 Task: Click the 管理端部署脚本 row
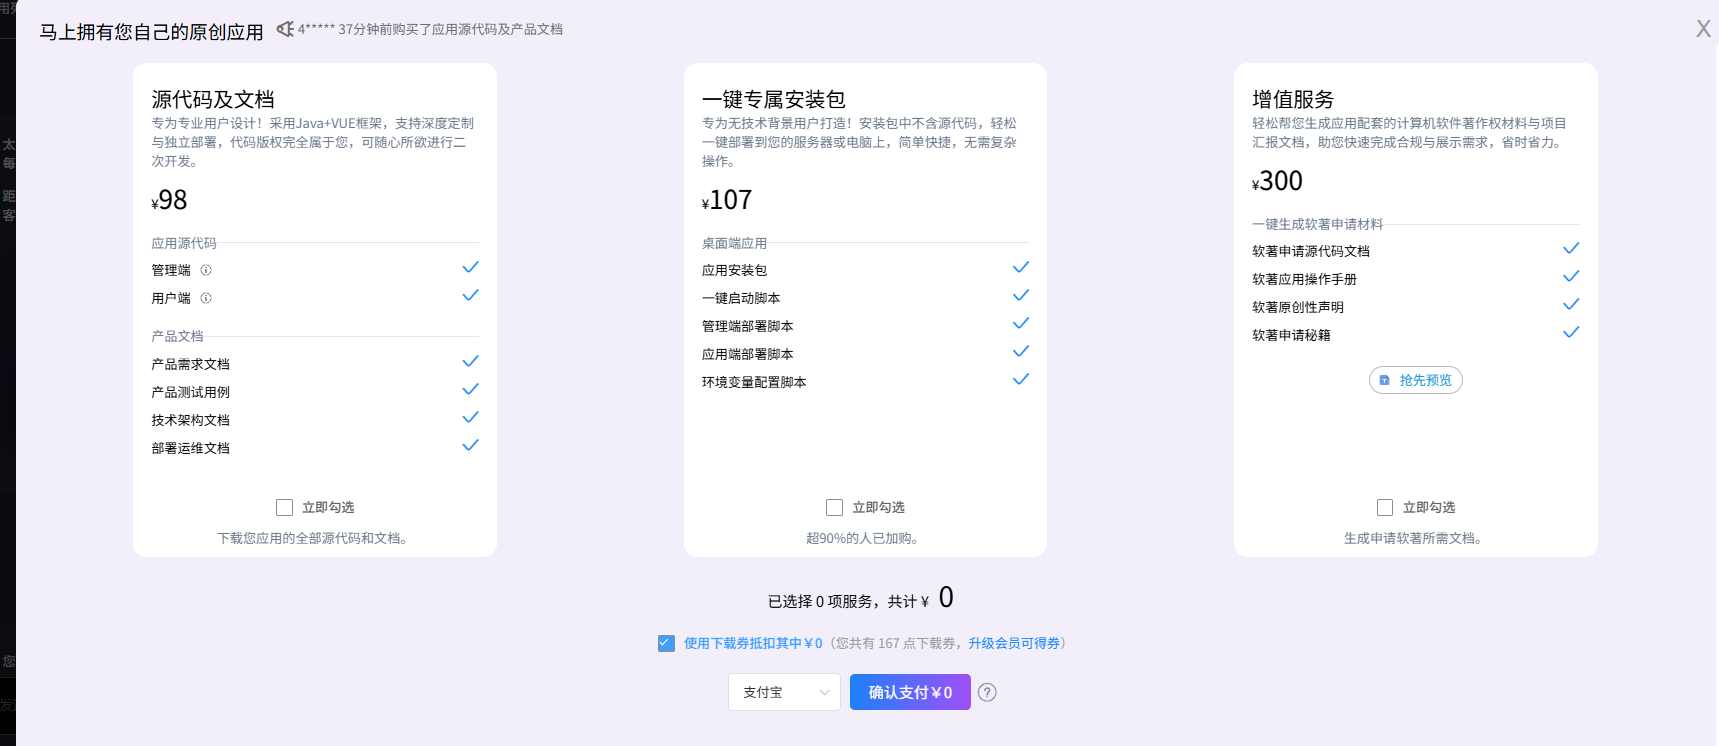[x=865, y=326]
